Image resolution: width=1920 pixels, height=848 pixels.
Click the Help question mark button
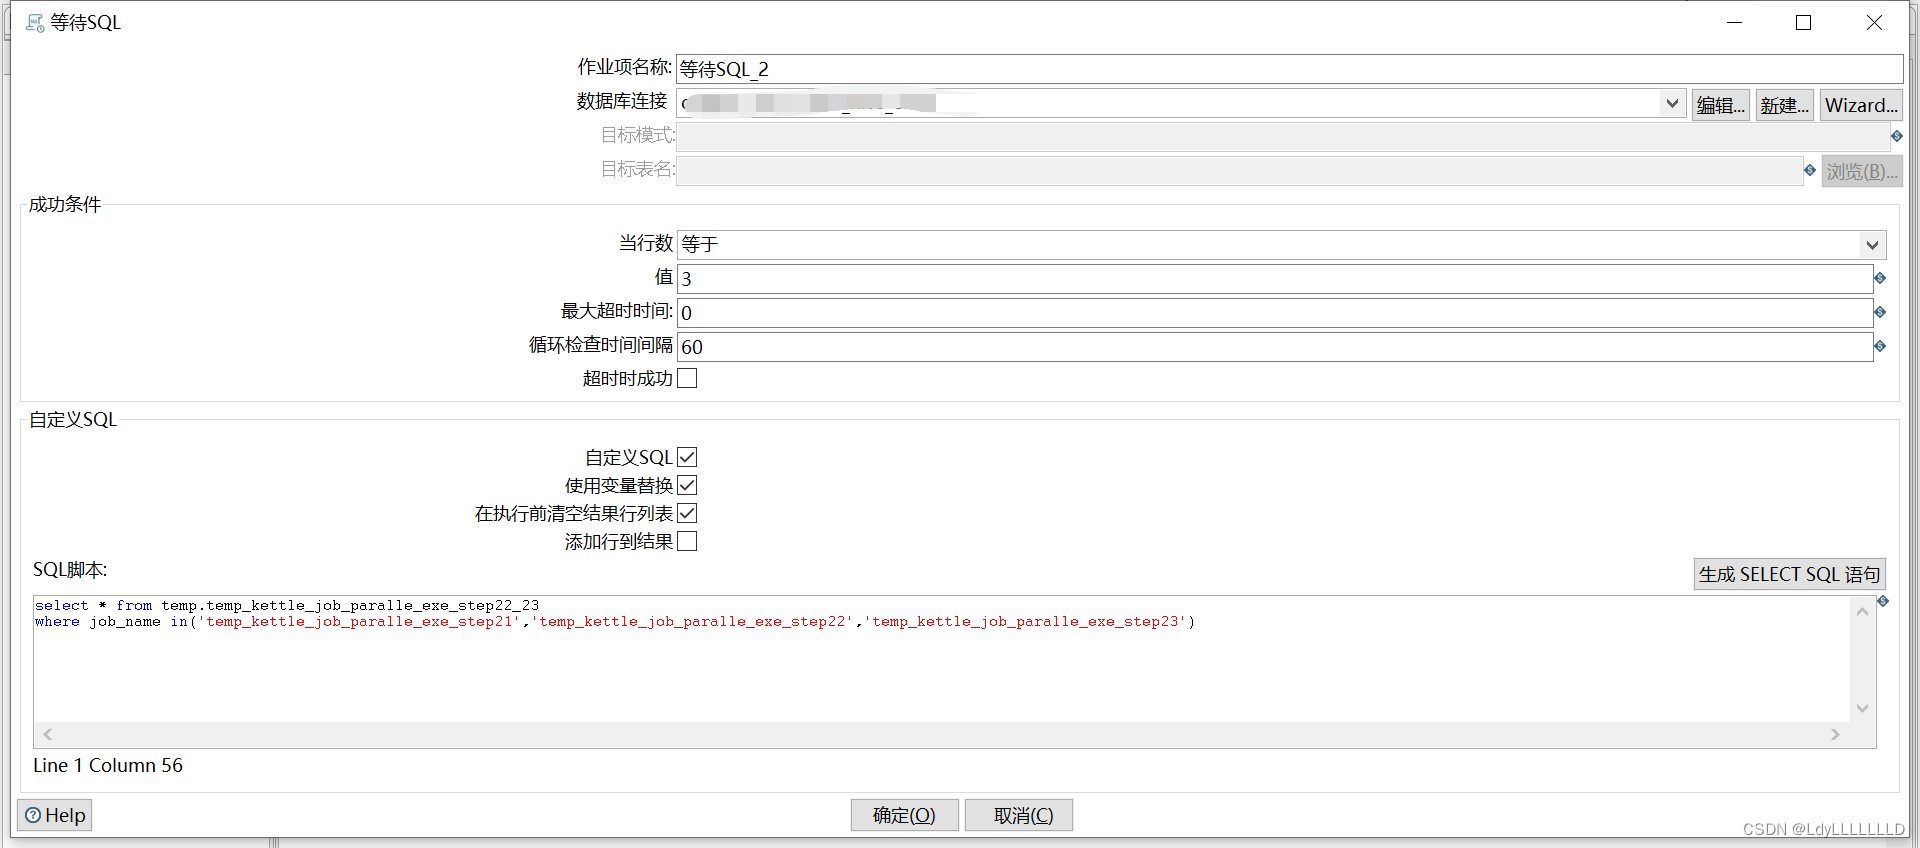[x=54, y=815]
